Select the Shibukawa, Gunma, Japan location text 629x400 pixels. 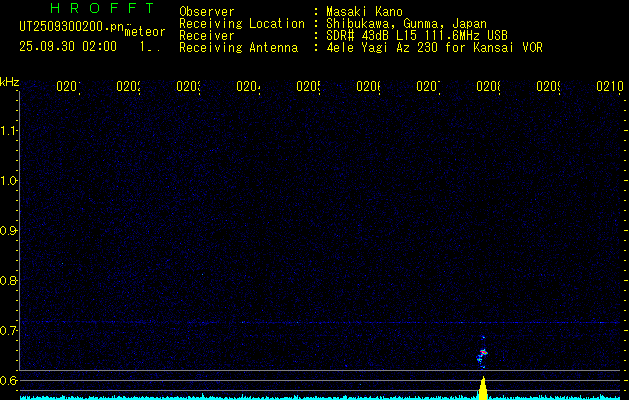pyautogui.click(x=401, y=23)
